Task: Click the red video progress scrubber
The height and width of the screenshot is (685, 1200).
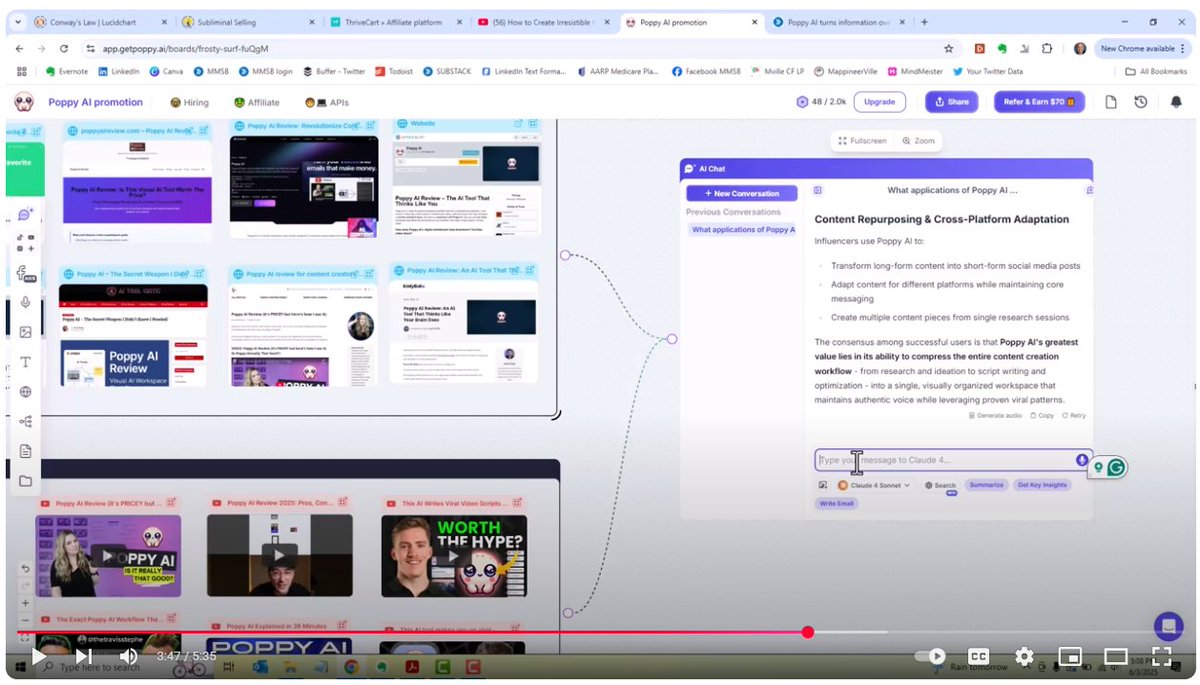Action: (807, 632)
